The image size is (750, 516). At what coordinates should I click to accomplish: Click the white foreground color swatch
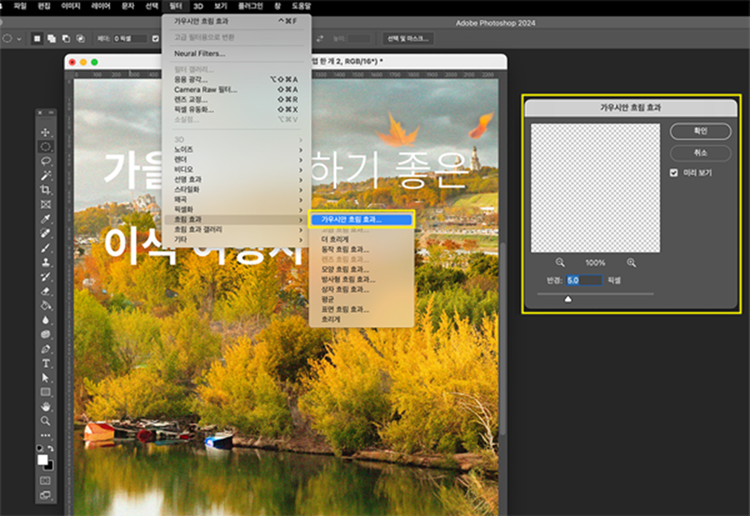point(43,459)
